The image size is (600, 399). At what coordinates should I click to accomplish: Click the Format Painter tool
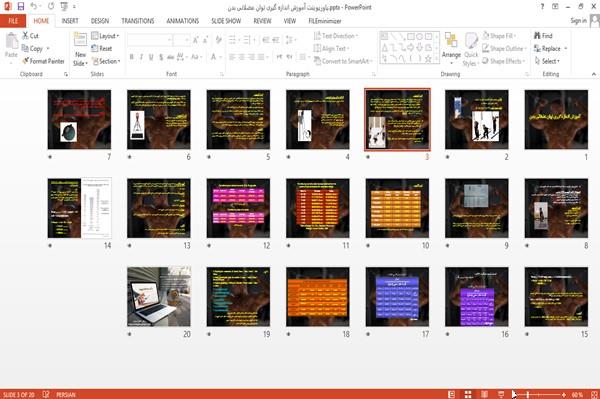pyautogui.click(x=43, y=61)
